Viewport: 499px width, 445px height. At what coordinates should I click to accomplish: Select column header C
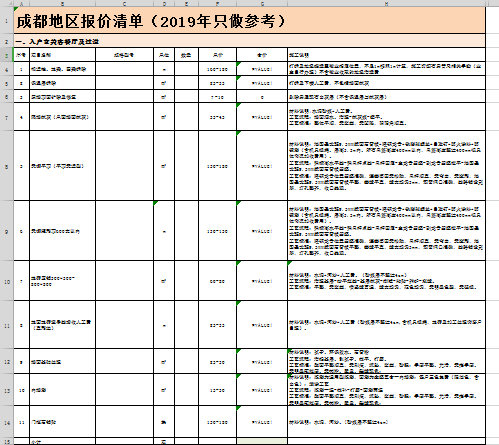[124, 3]
